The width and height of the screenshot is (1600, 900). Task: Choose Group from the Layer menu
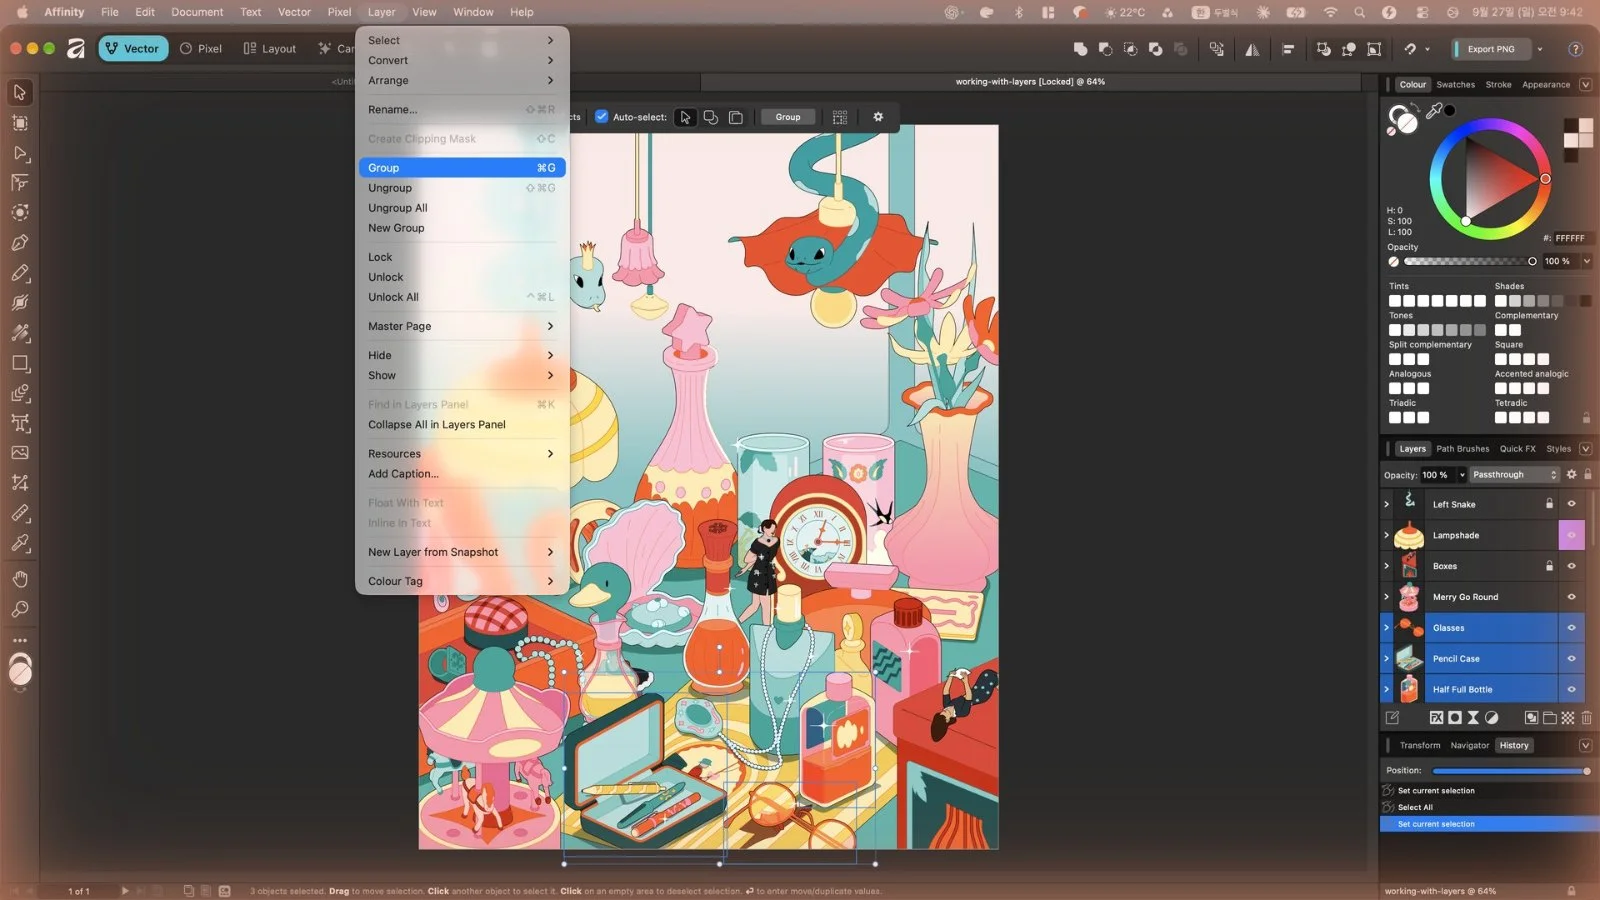462,168
